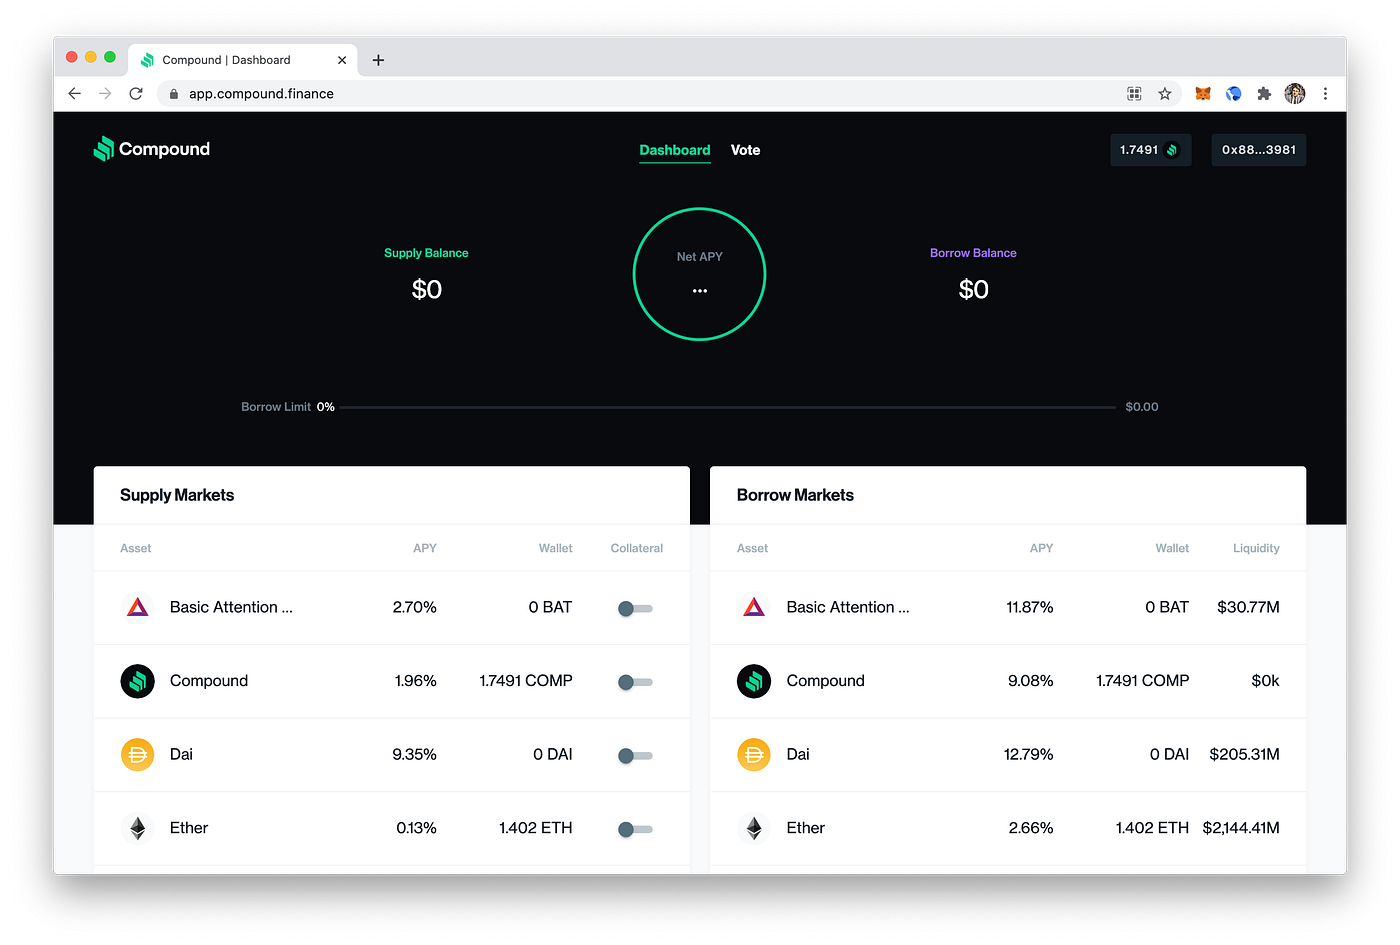Click Supply 1.7491 COMP wallet value
1400x945 pixels.
pyautogui.click(x=526, y=681)
